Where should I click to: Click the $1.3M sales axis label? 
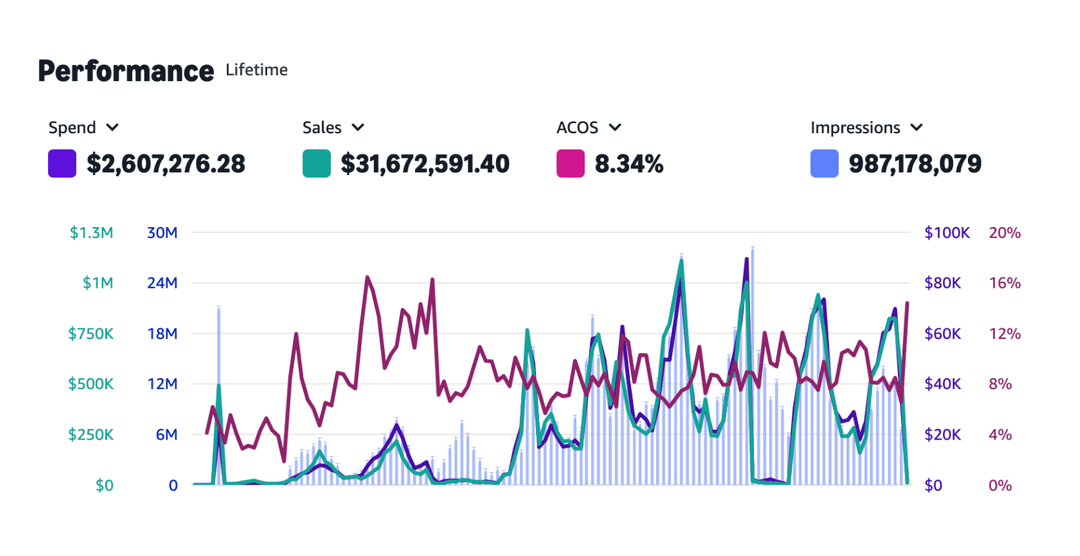coord(91,233)
